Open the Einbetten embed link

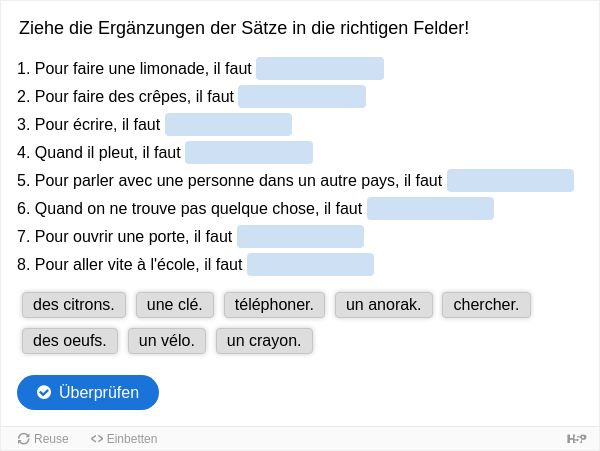click(x=124, y=439)
